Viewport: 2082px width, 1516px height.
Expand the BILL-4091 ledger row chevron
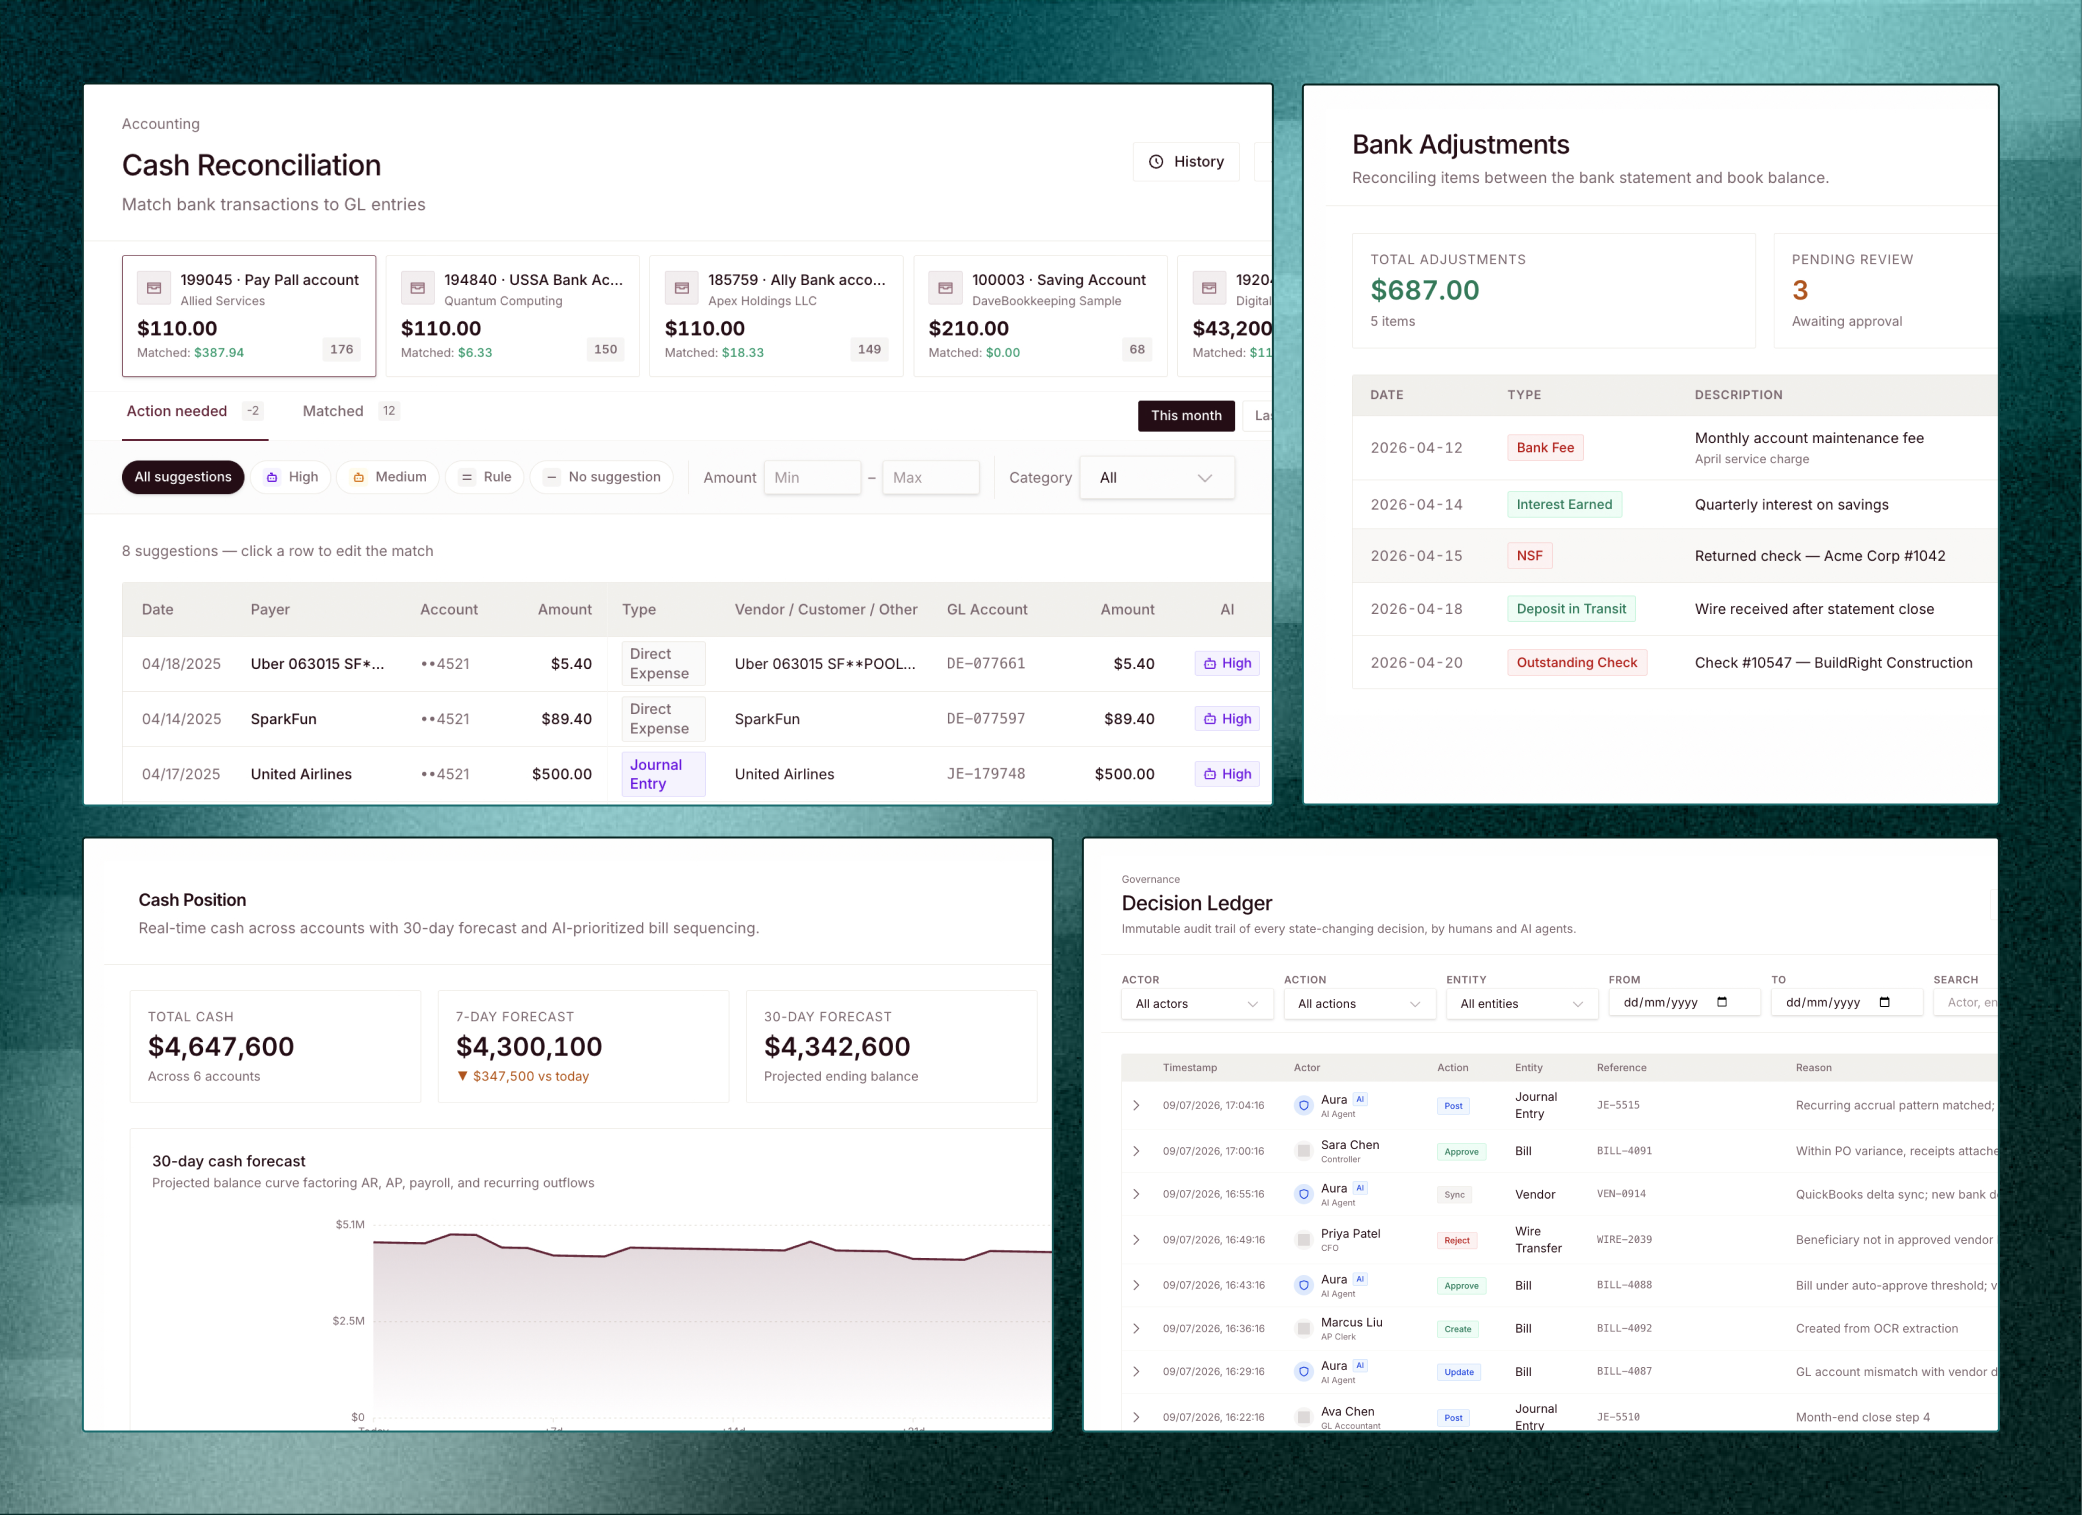tap(1136, 1152)
